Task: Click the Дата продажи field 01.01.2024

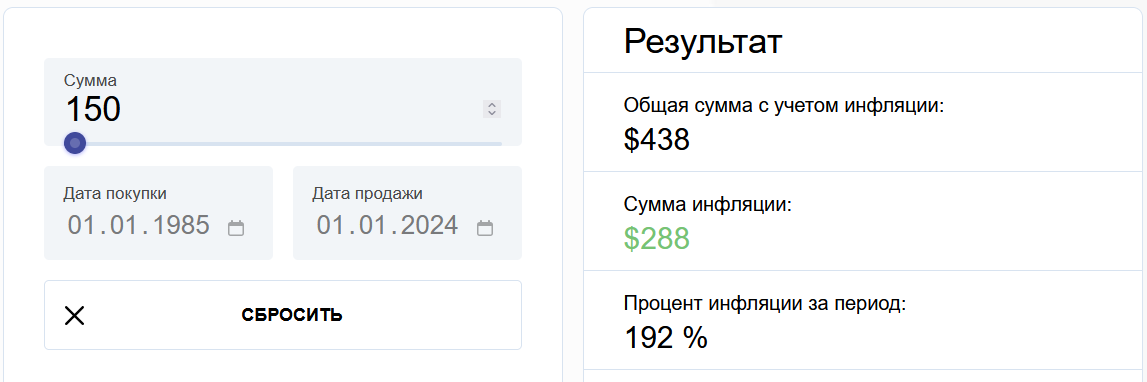Action: (x=407, y=225)
